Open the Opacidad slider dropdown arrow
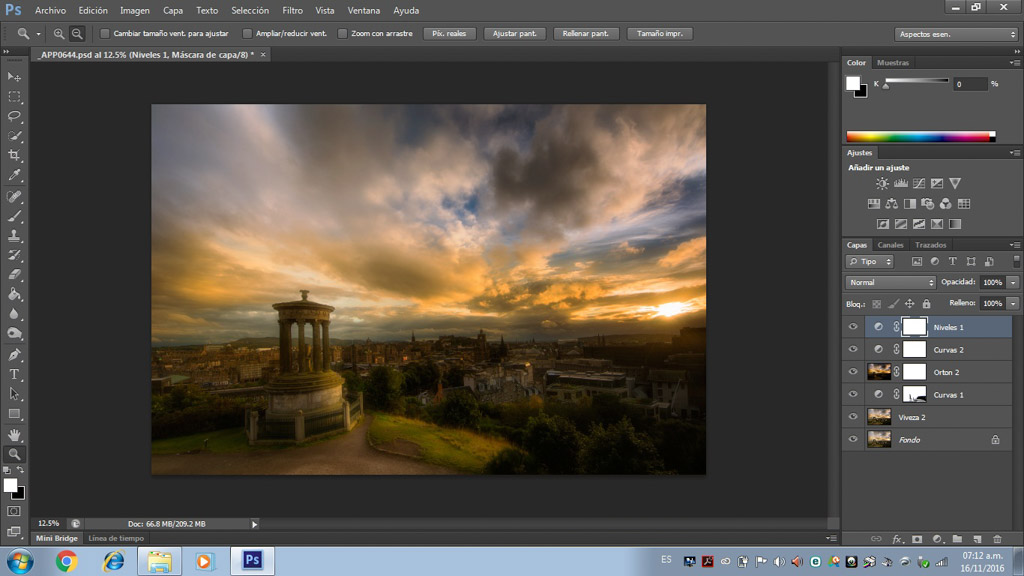 (x=1012, y=283)
